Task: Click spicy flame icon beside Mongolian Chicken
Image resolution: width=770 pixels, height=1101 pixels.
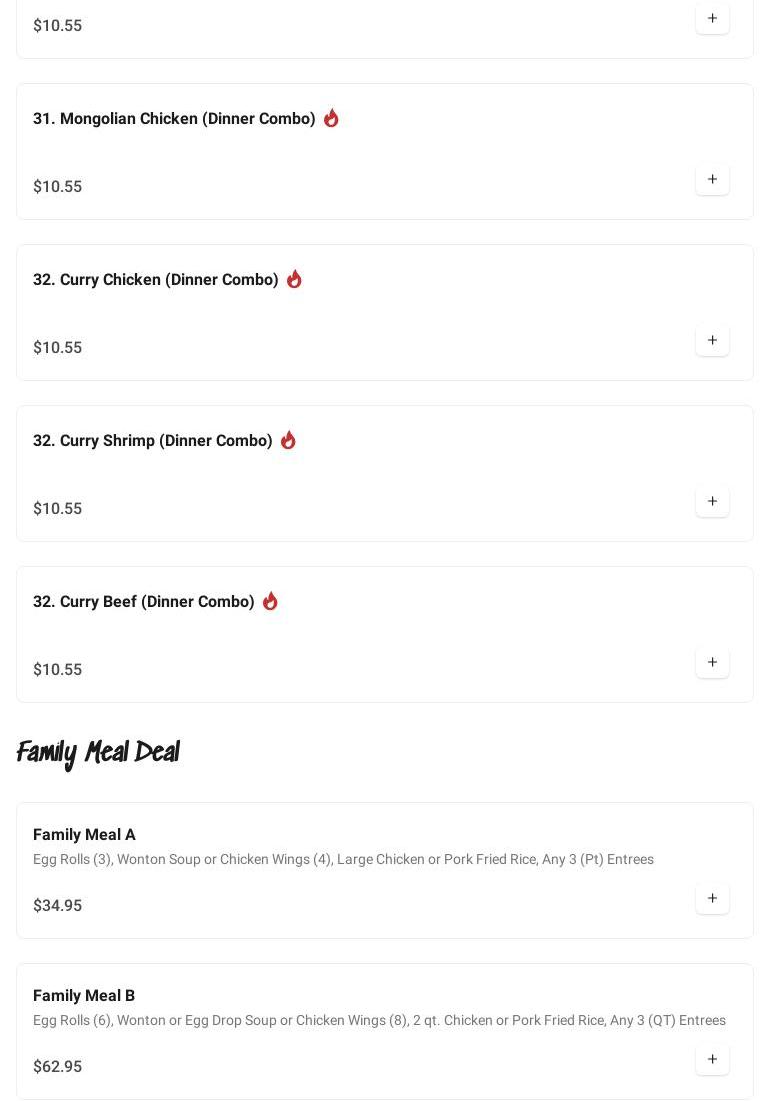Action: coord(331,118)
